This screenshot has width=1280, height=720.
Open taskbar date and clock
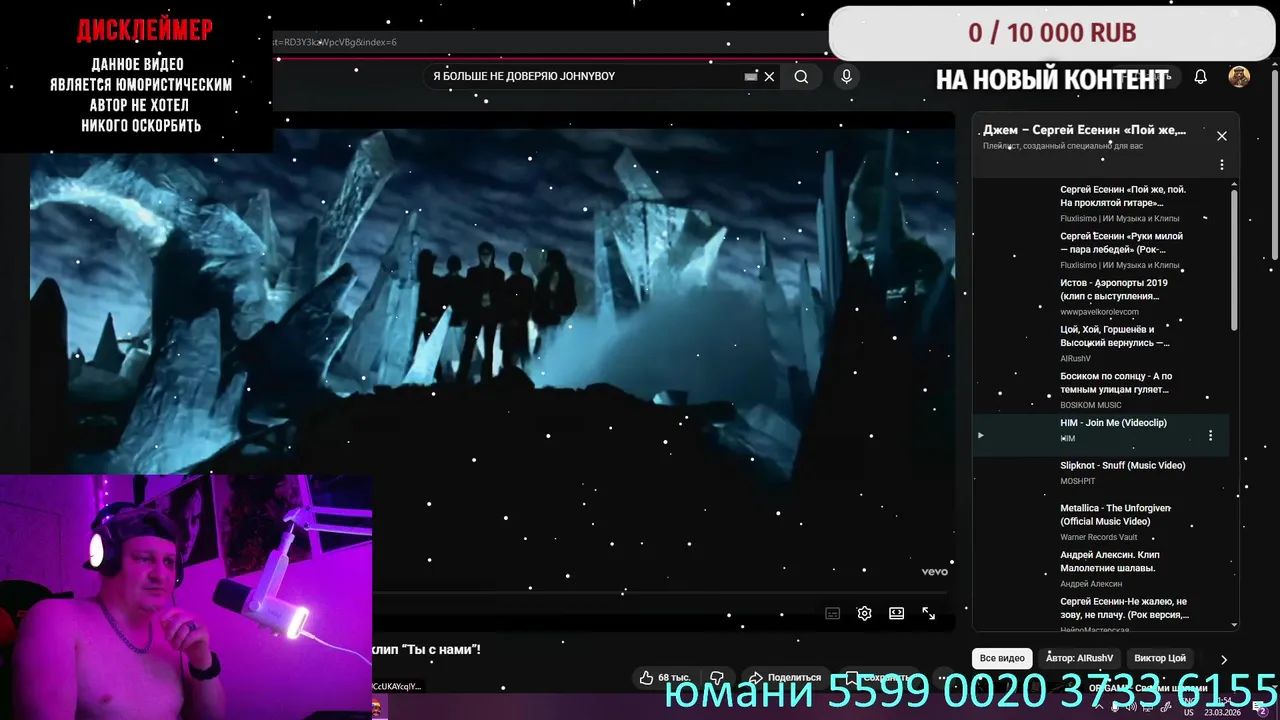pyautogui.click(x=1225, y=706)
